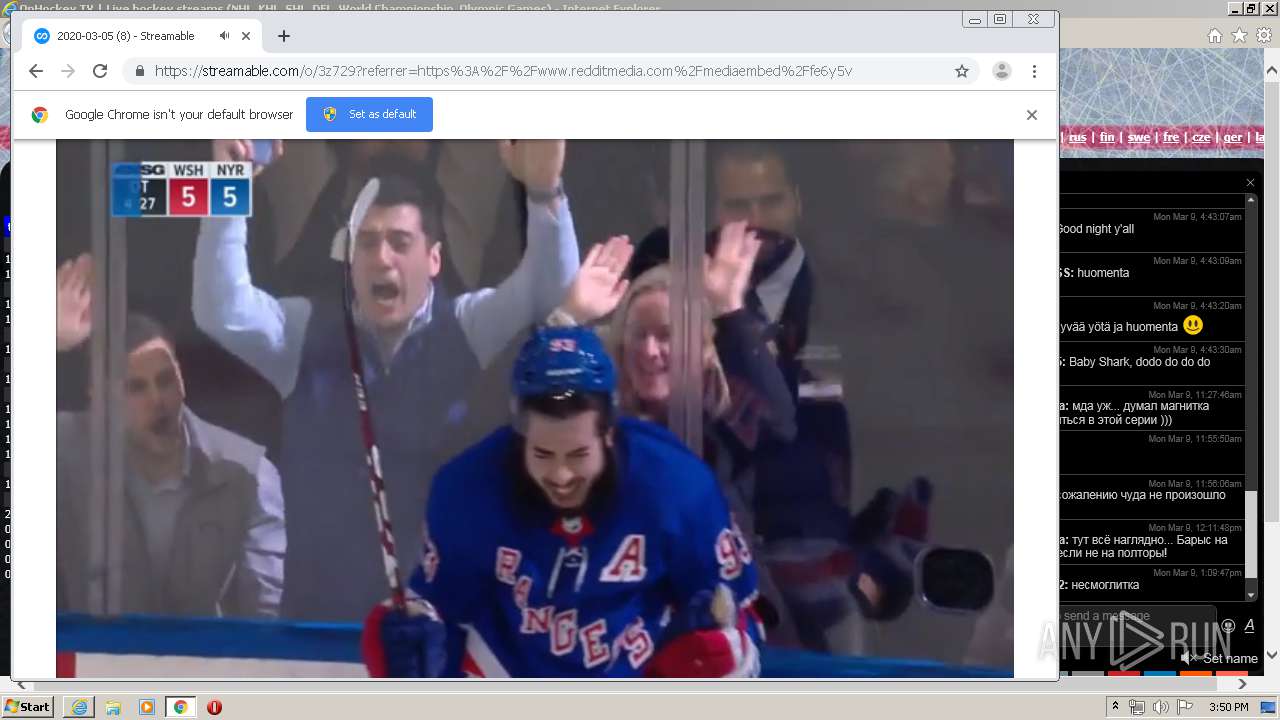1280x720 pixels.
Task: Click the 3:50 PM clock
Action: pos(1228,707)
